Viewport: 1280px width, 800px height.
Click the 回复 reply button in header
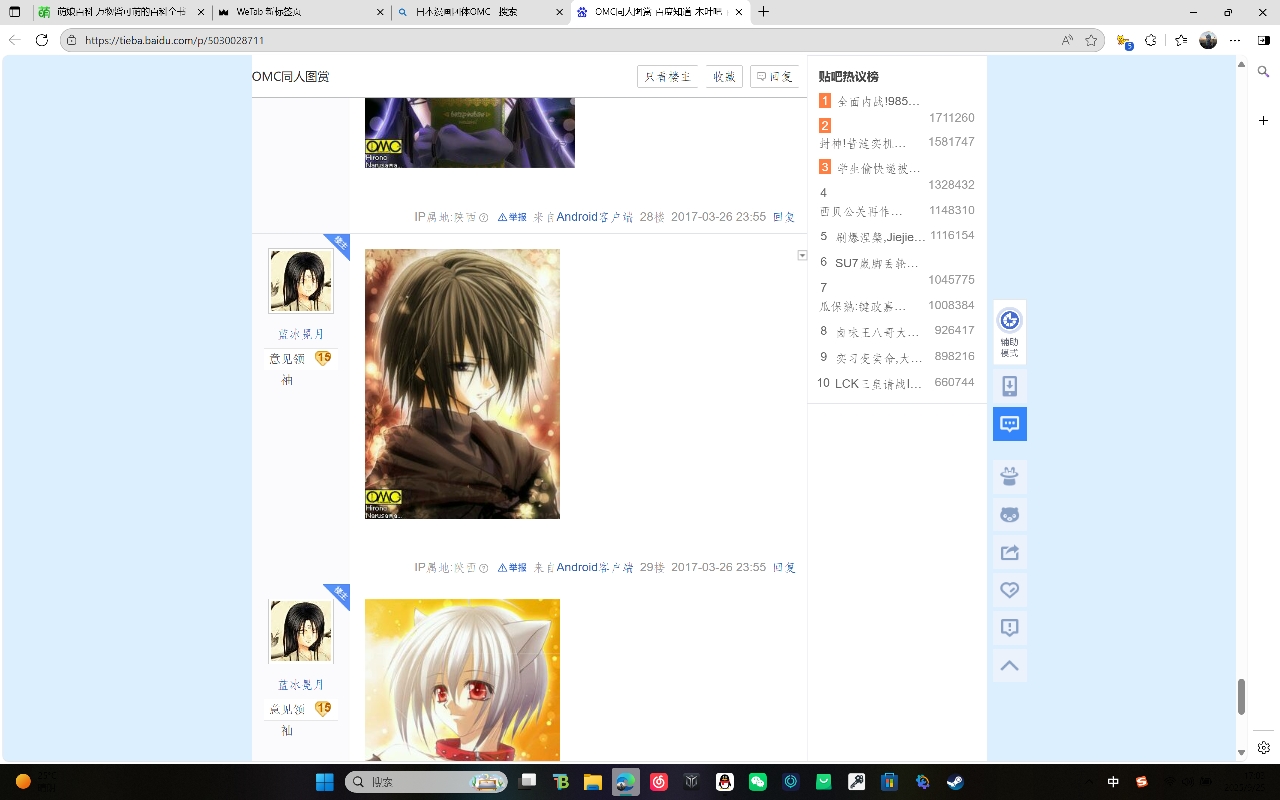[774, 77]
